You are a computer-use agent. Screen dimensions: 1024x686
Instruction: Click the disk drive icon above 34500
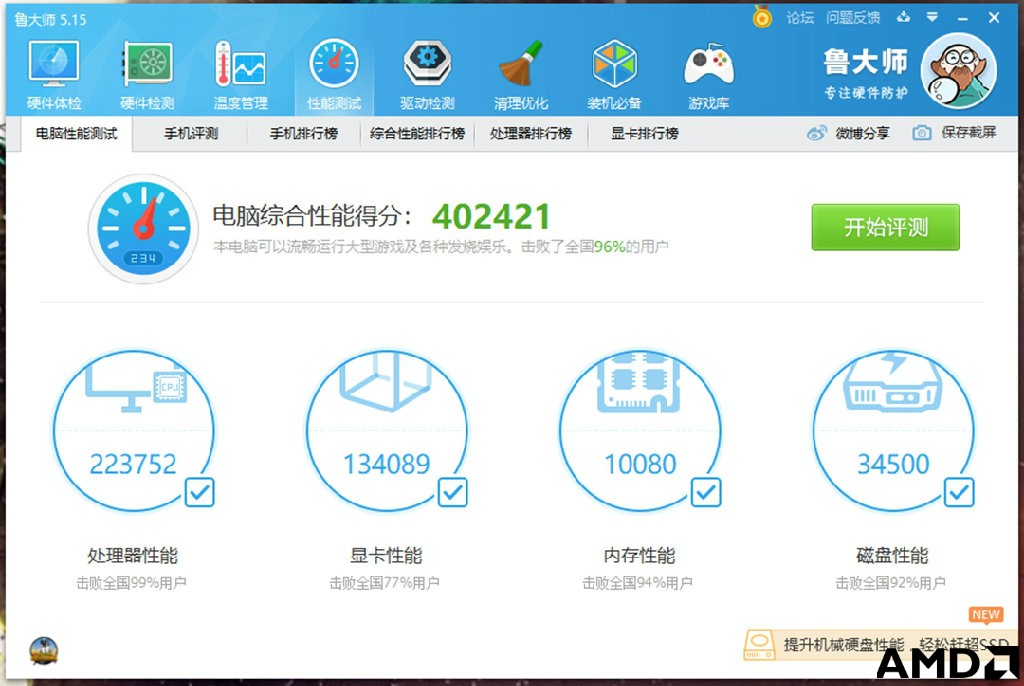click(x=893, y=383)
